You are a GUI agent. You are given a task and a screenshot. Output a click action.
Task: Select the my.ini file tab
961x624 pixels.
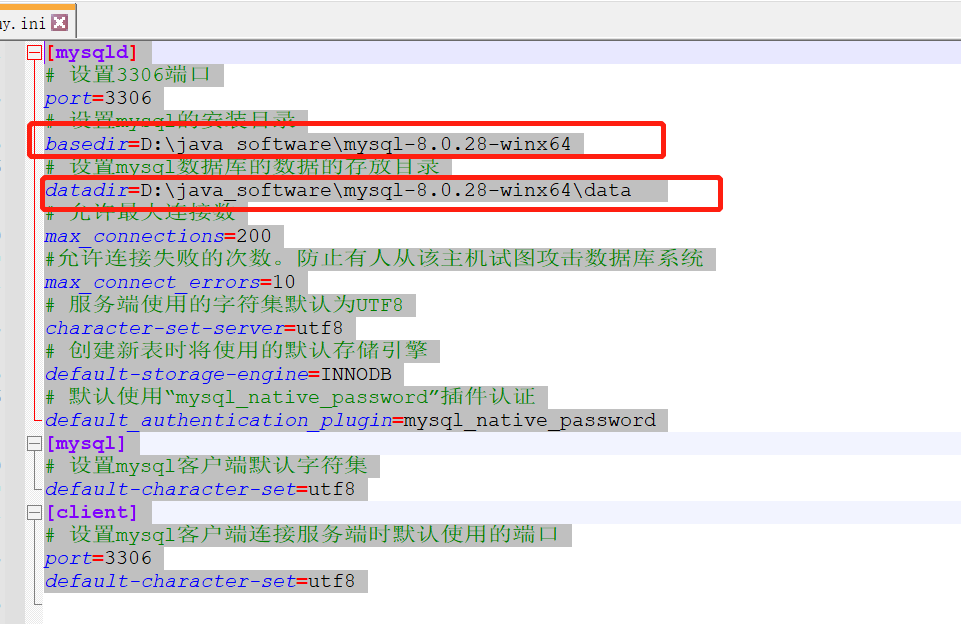(37, 22)
